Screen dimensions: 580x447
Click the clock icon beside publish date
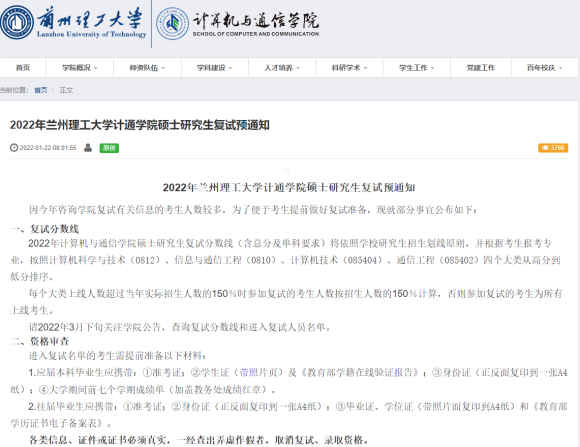[14, 148]
